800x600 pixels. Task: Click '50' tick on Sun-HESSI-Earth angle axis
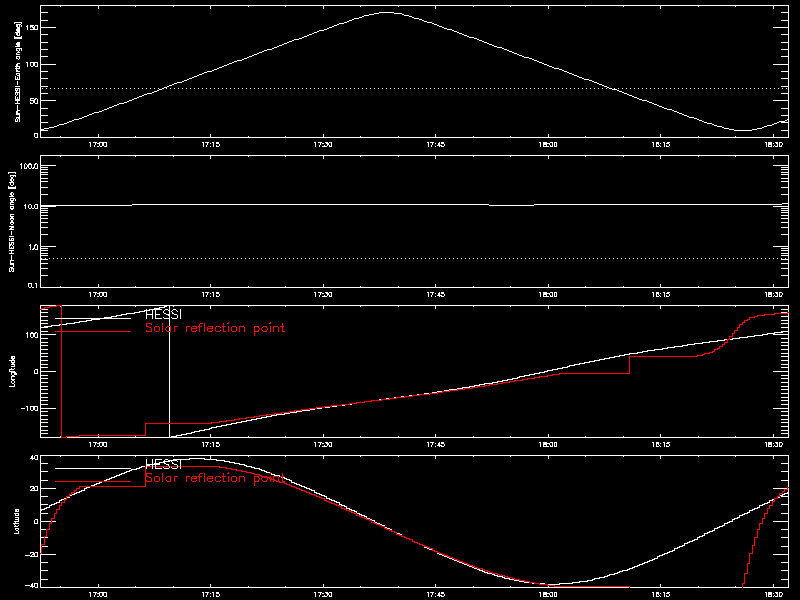pos(34,101)
